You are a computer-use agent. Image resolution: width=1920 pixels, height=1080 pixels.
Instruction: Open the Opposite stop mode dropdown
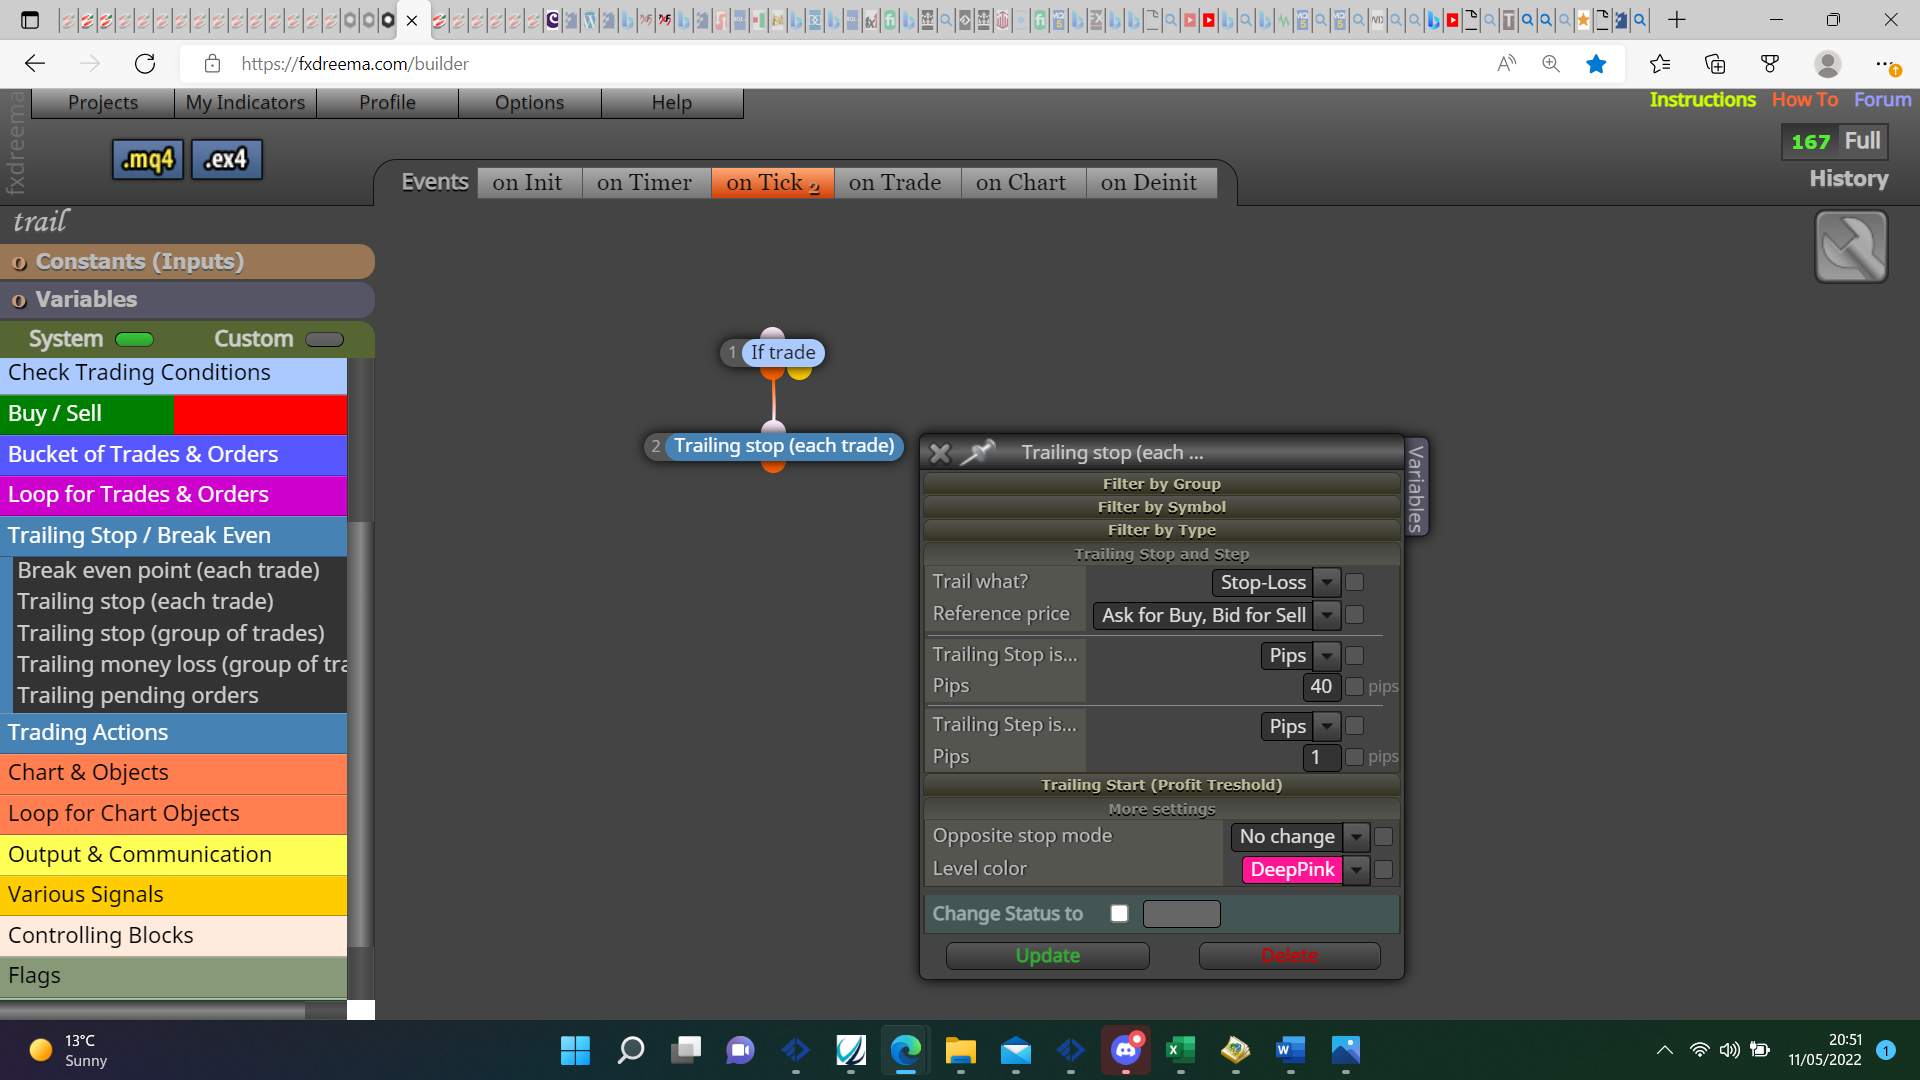1300,837
